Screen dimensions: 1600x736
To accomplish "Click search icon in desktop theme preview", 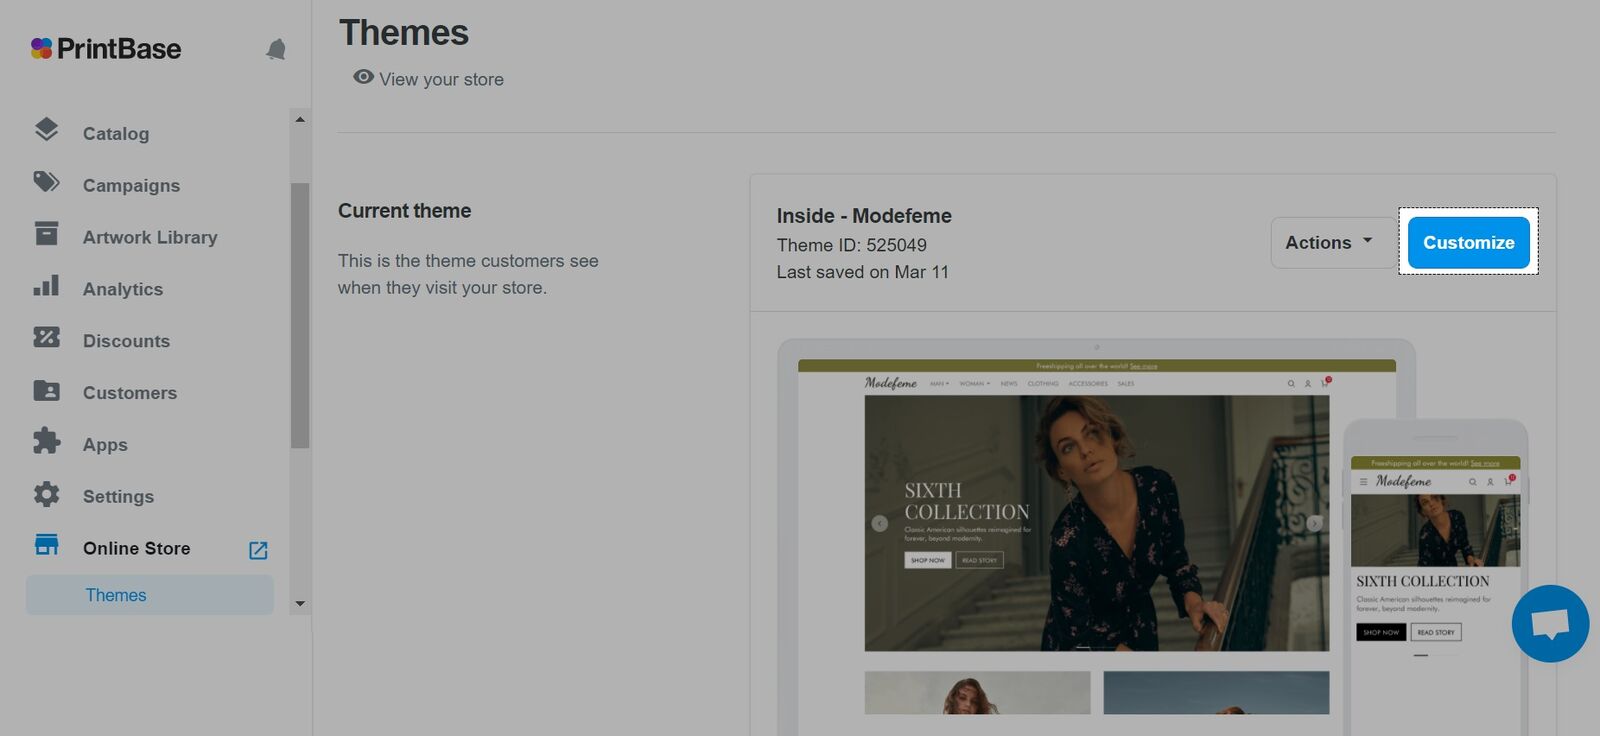I will tap(1291, 383).
